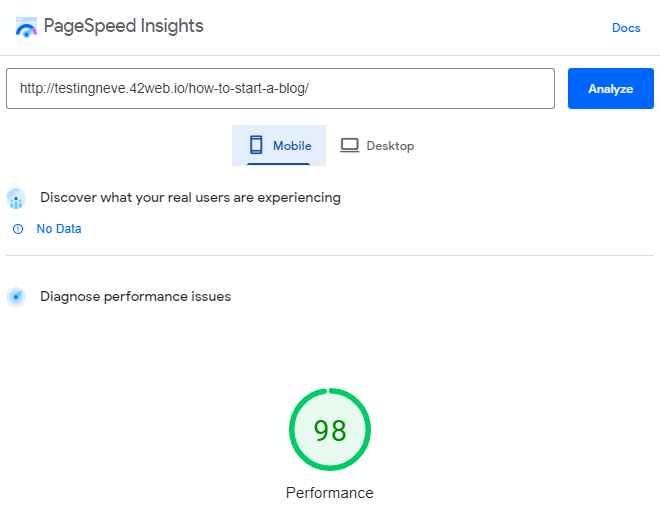
Task: Click the Performance label below the gauge
Action: pos(330,493)
